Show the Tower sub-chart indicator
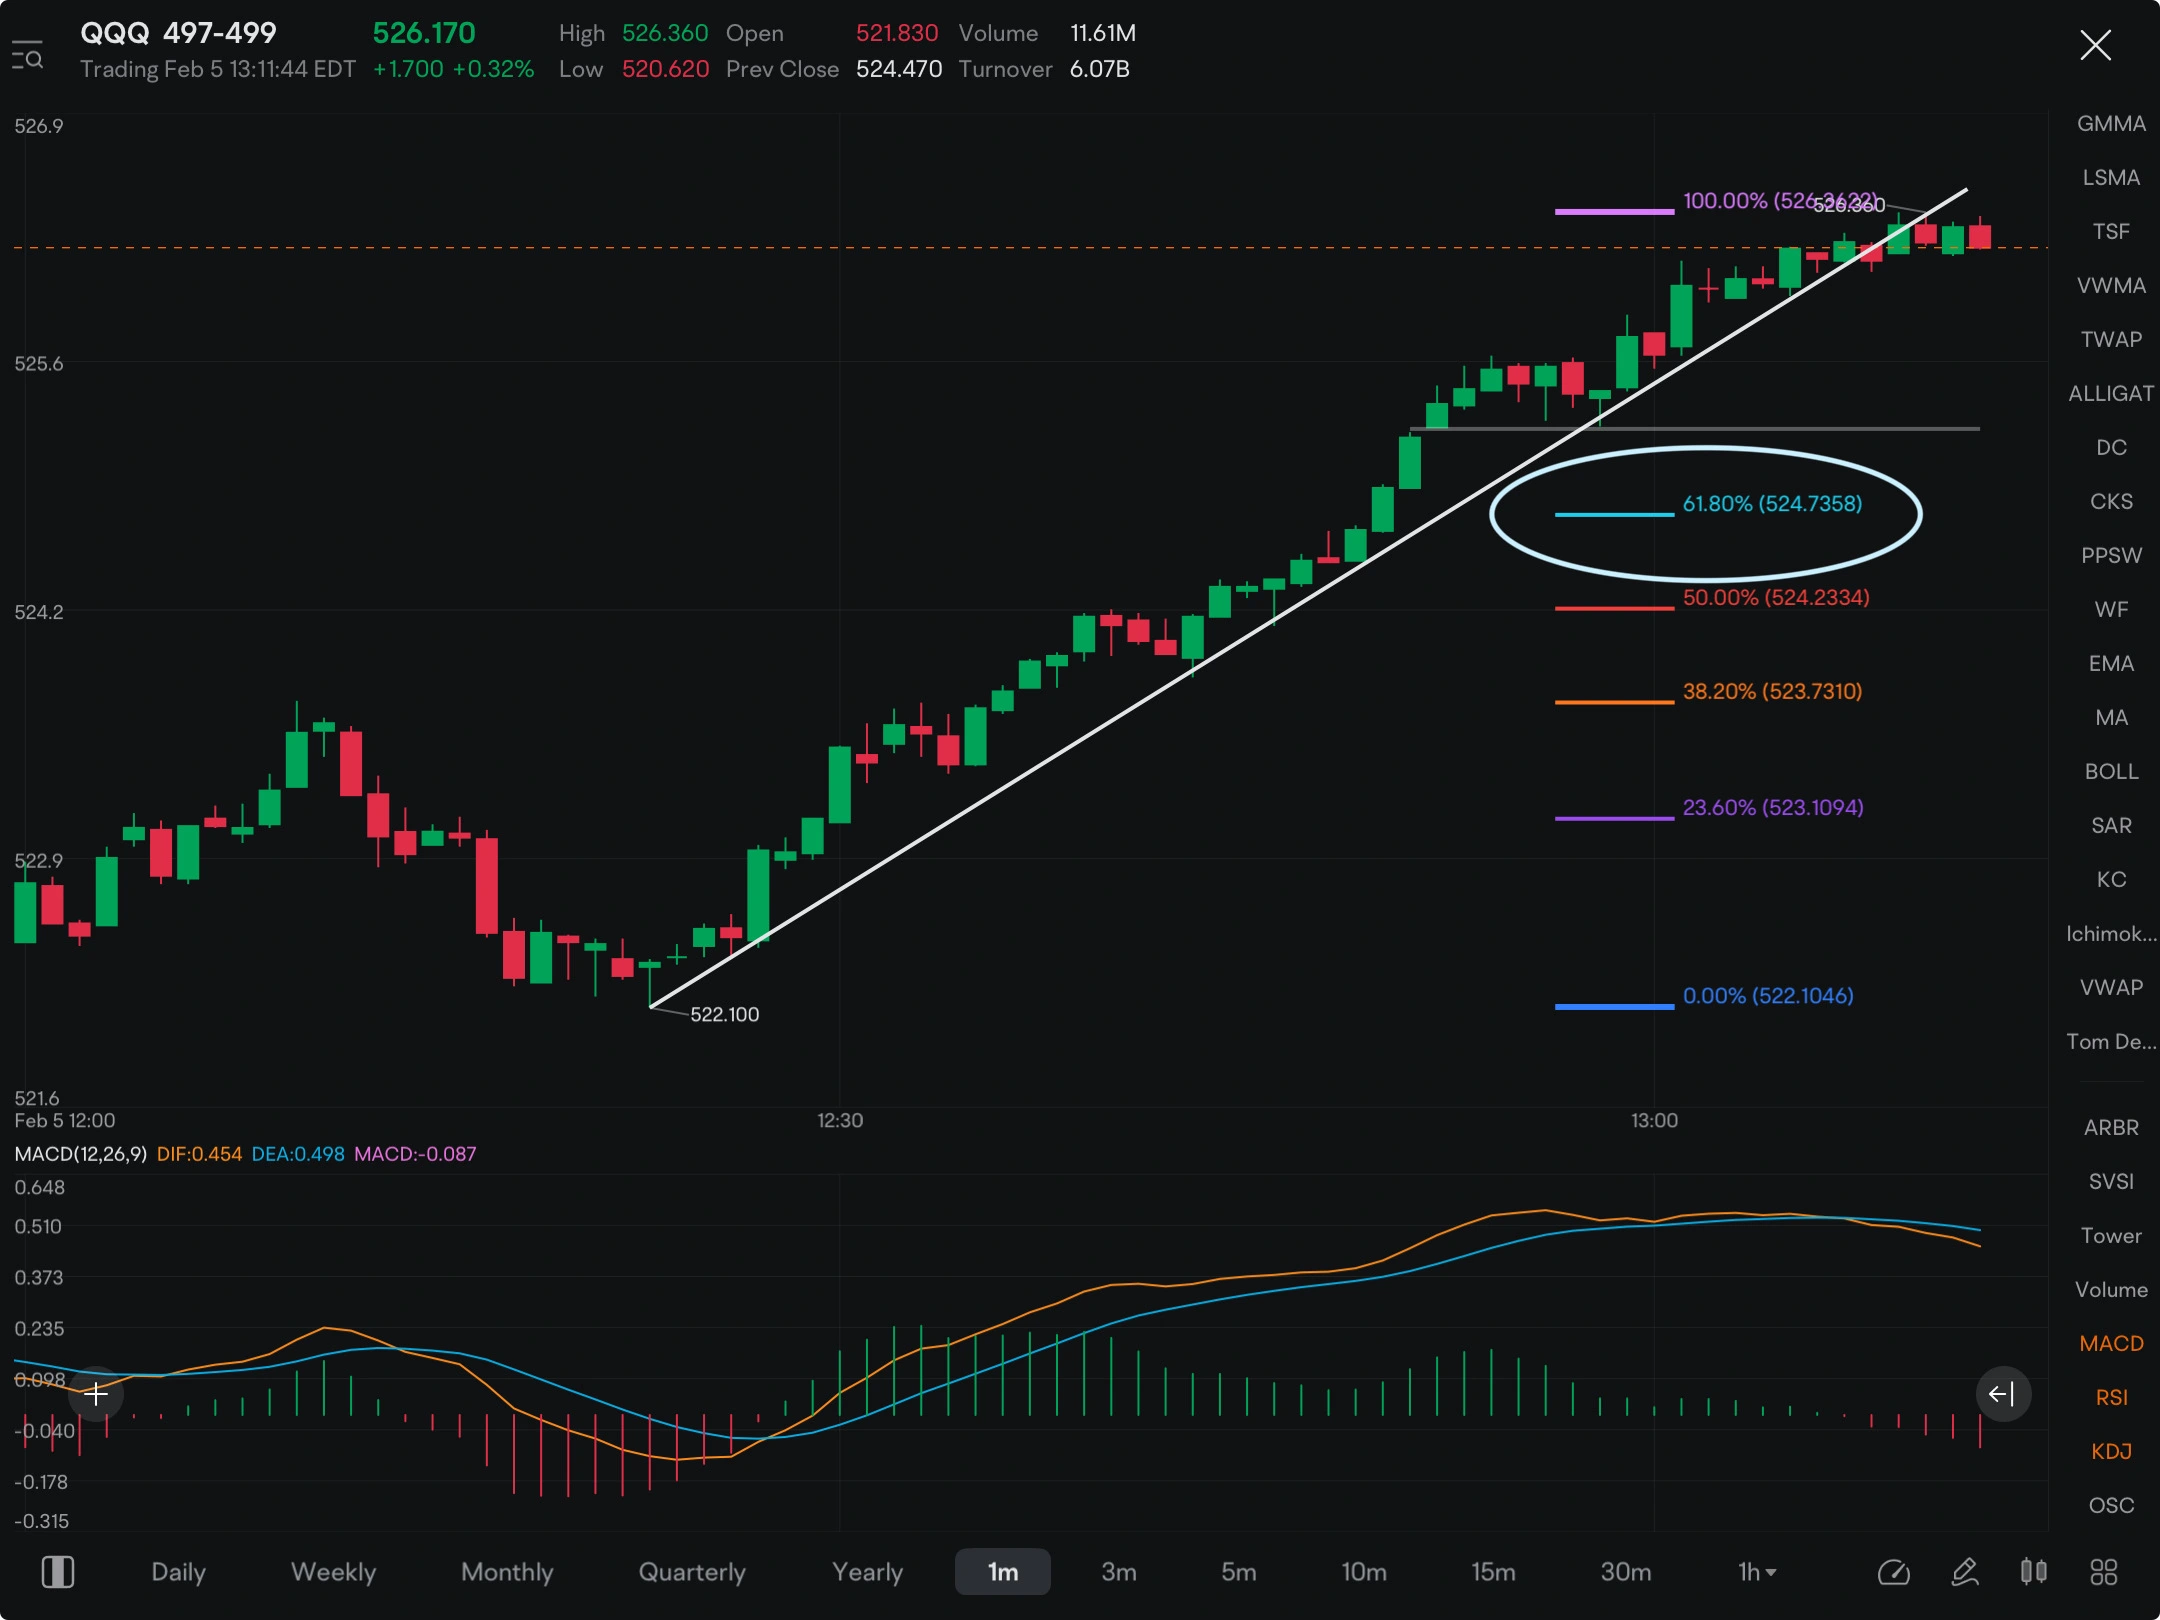The height and width of the screenshot is (1620, 2160). (2111, 1236)
